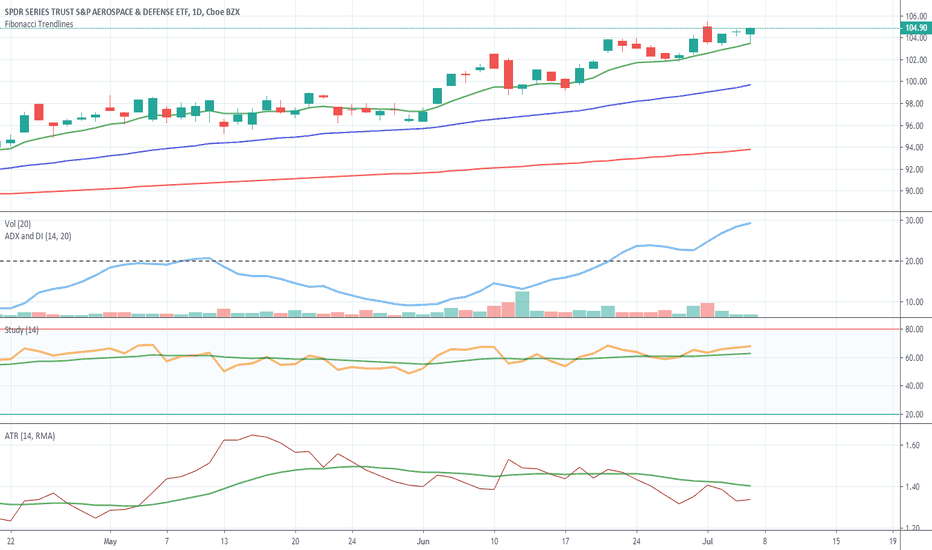932x550 pixels.
Task: Click date 13 on the time axis
Action: coord(224,541)
